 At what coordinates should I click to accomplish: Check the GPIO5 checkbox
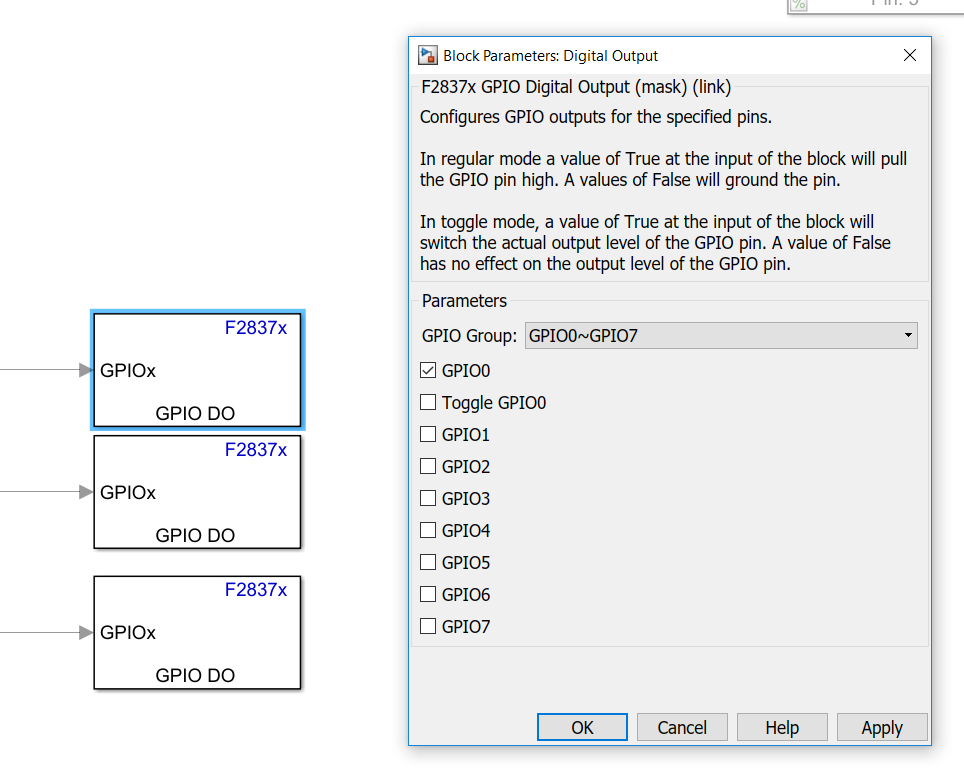[428, 562]
